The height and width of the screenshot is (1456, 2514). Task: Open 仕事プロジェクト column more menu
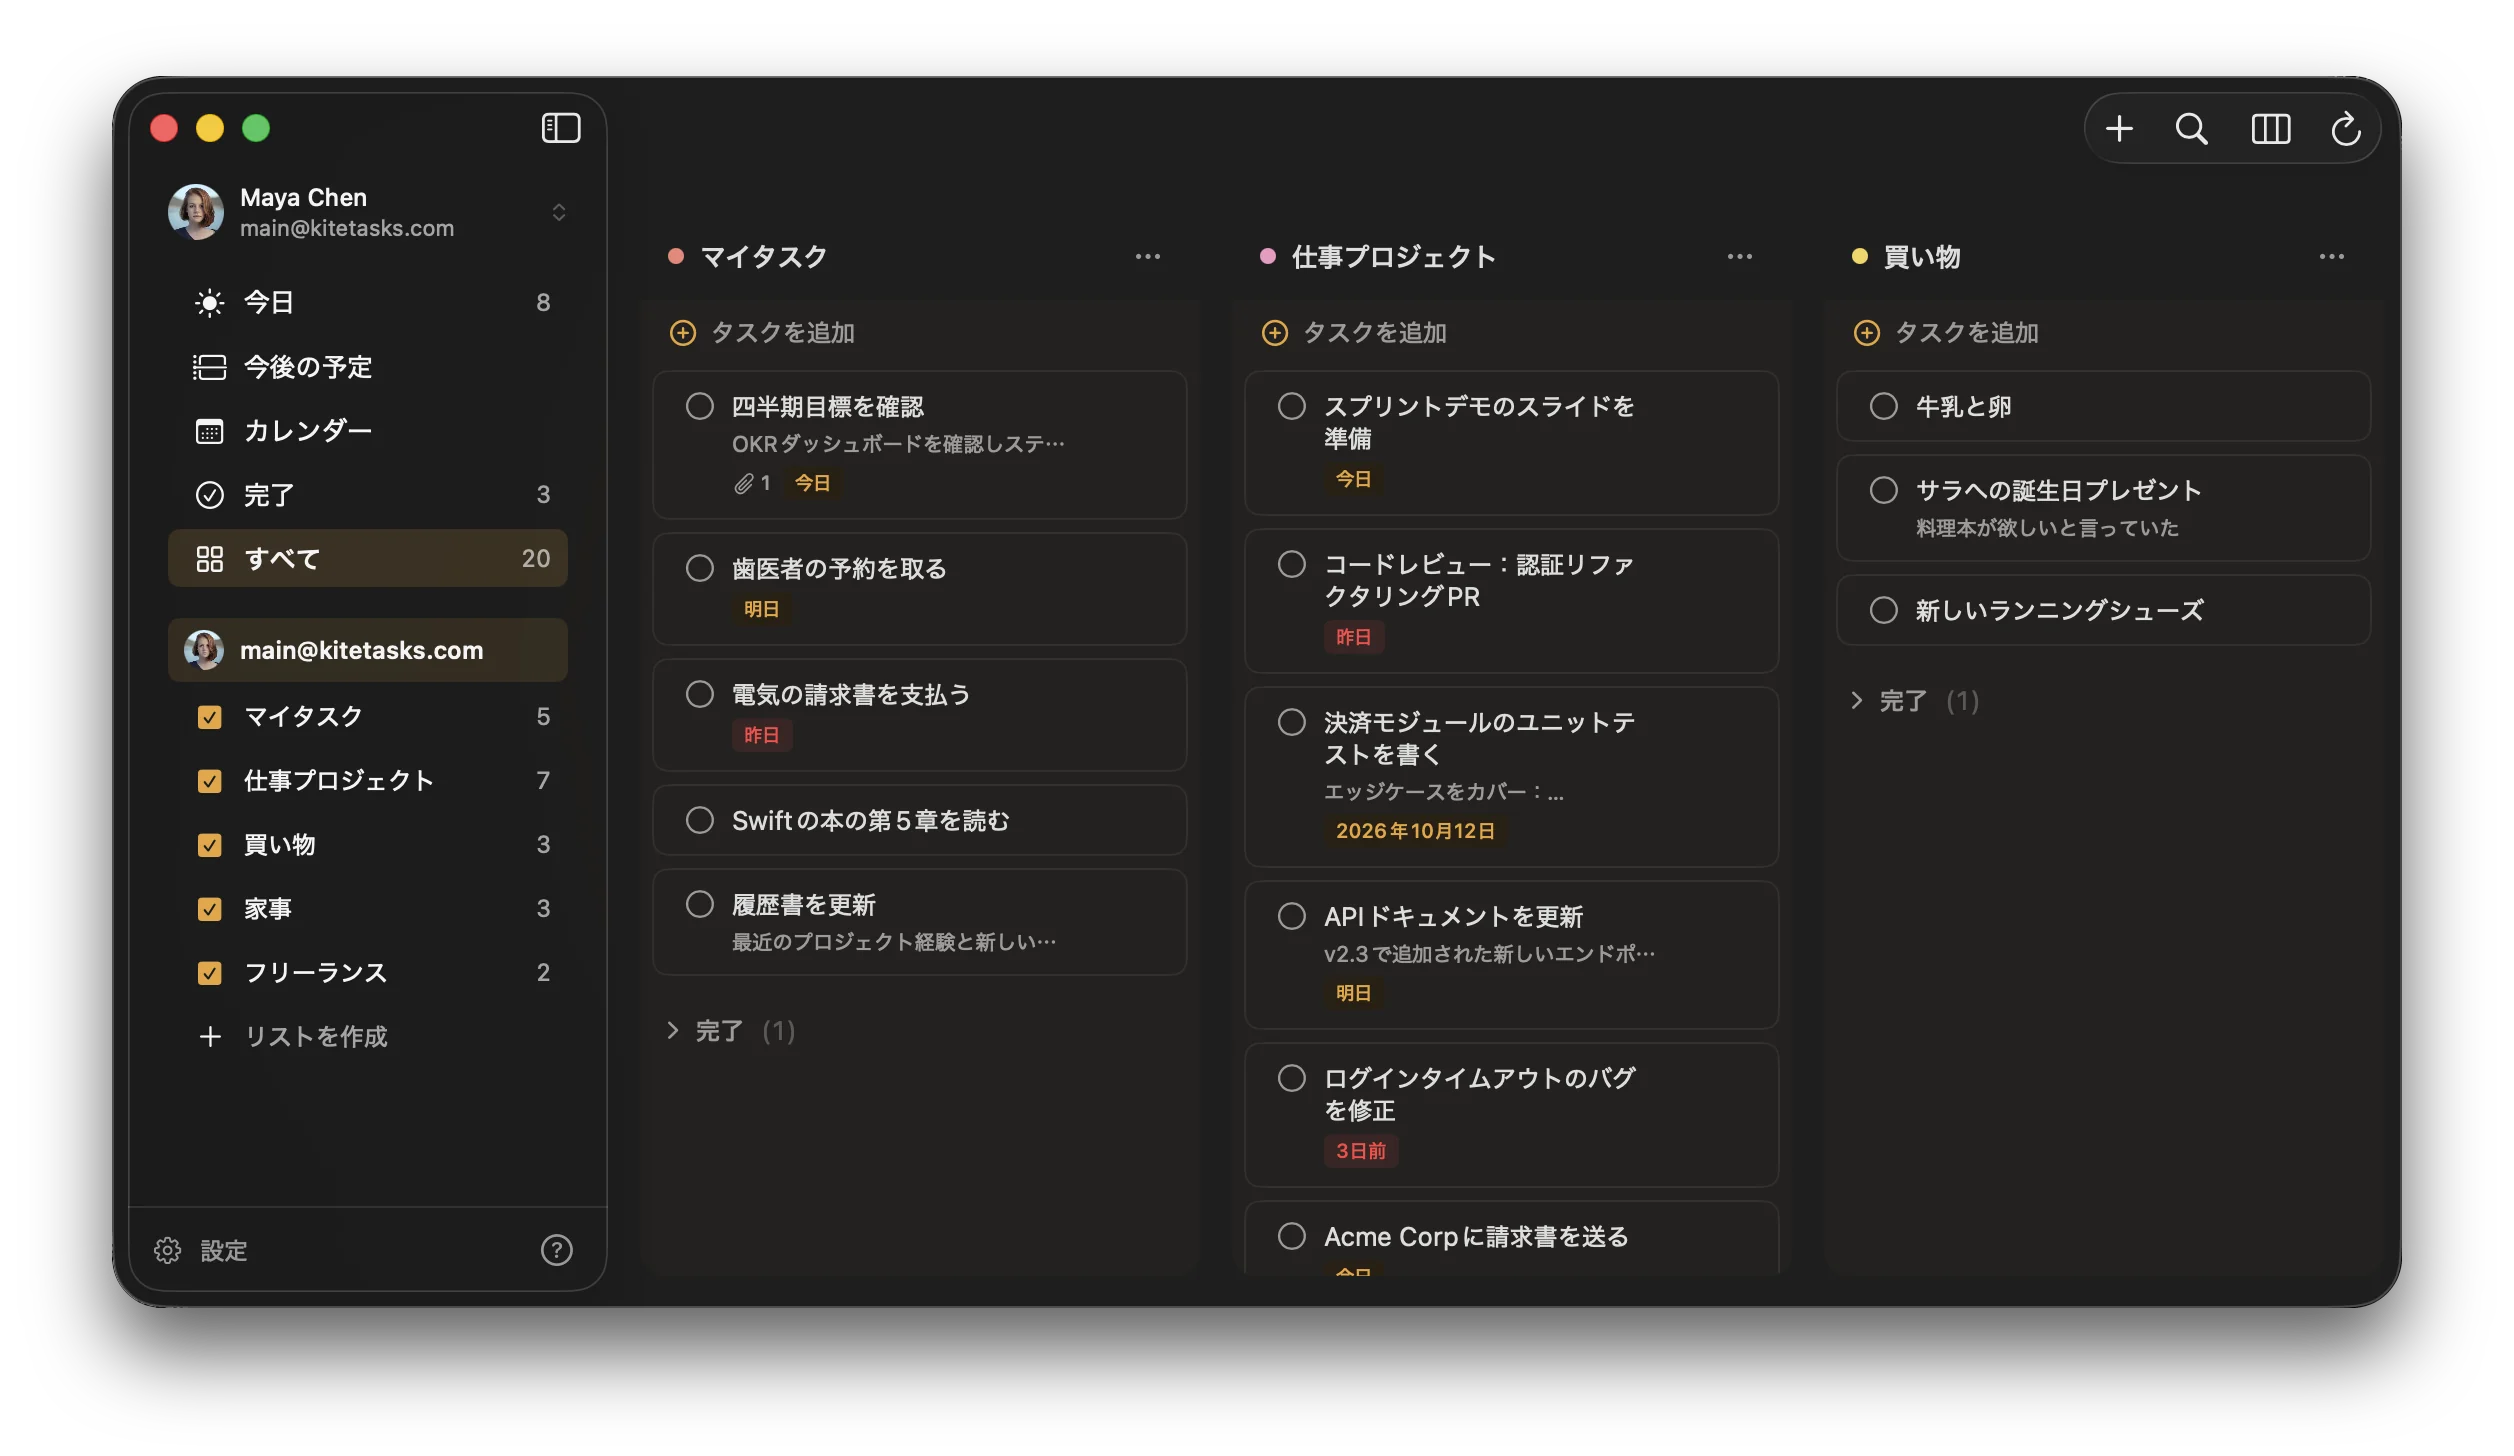point(1740,256)
